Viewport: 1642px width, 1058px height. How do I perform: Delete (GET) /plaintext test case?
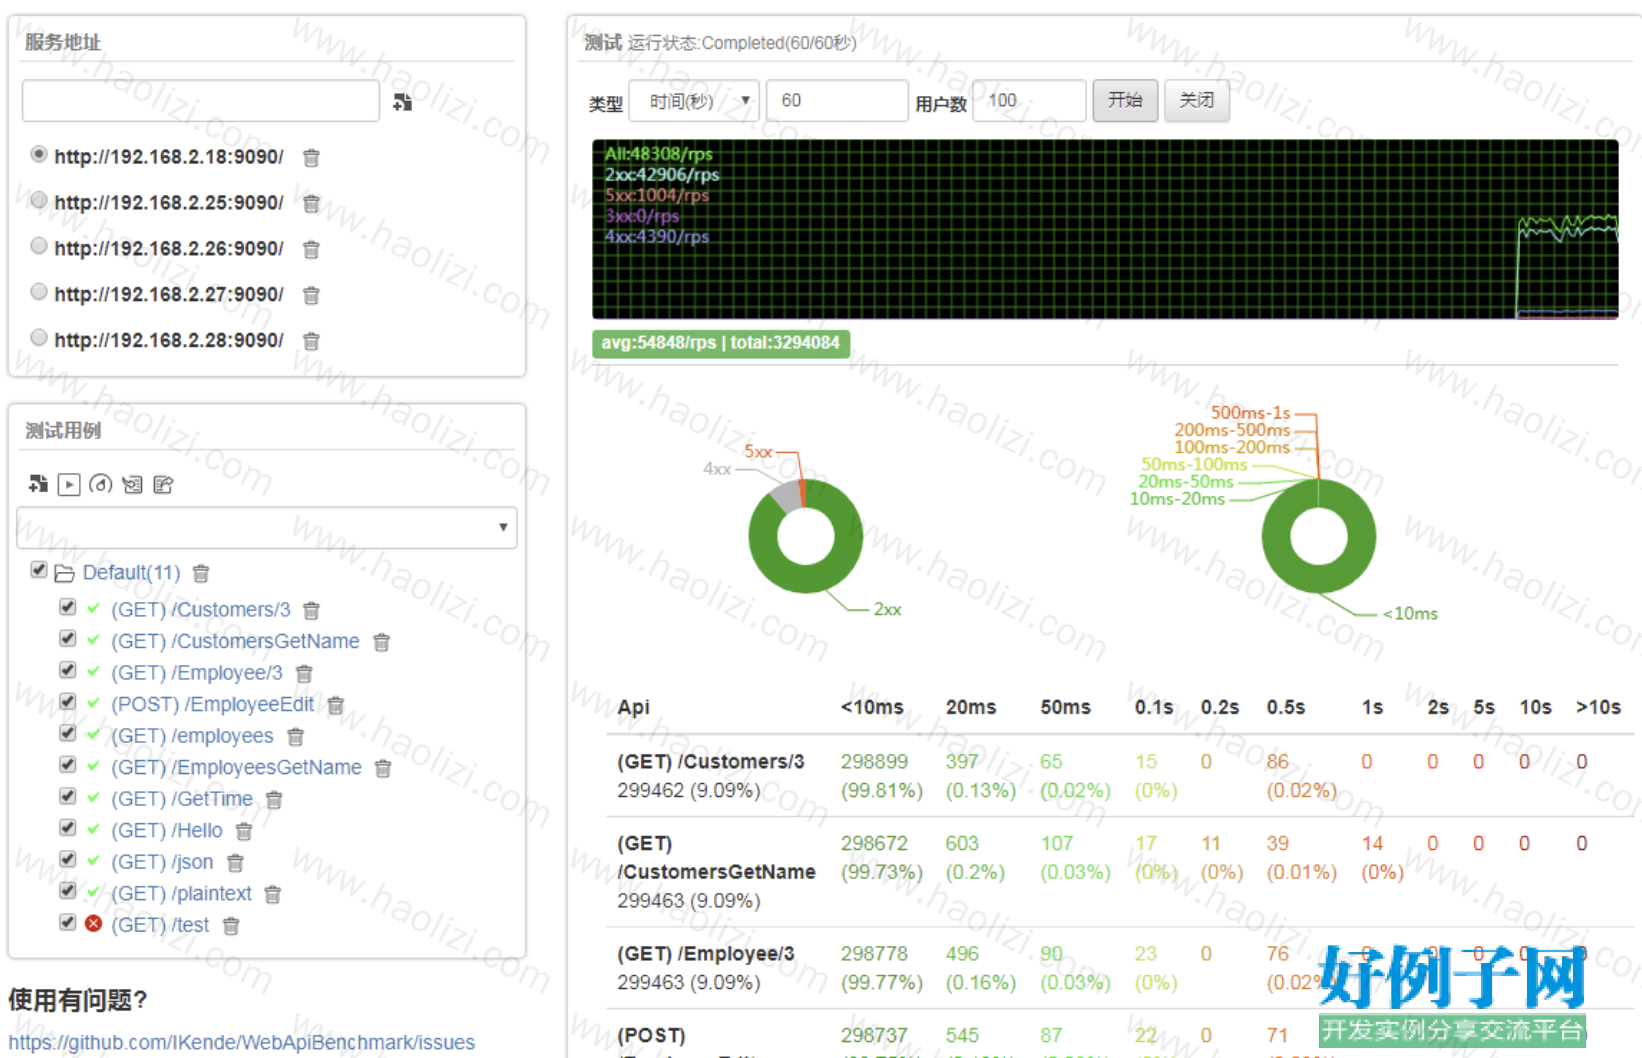[272, 895]
